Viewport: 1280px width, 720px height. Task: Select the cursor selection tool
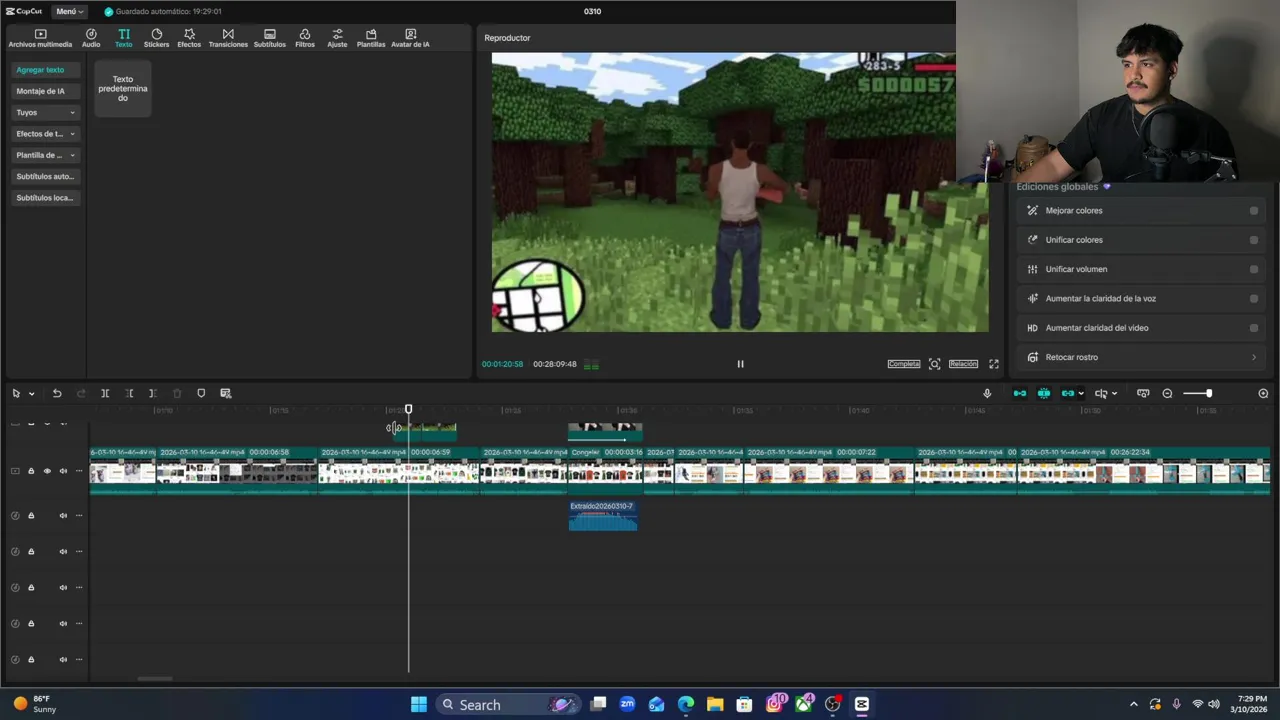[x=16, y=393]
